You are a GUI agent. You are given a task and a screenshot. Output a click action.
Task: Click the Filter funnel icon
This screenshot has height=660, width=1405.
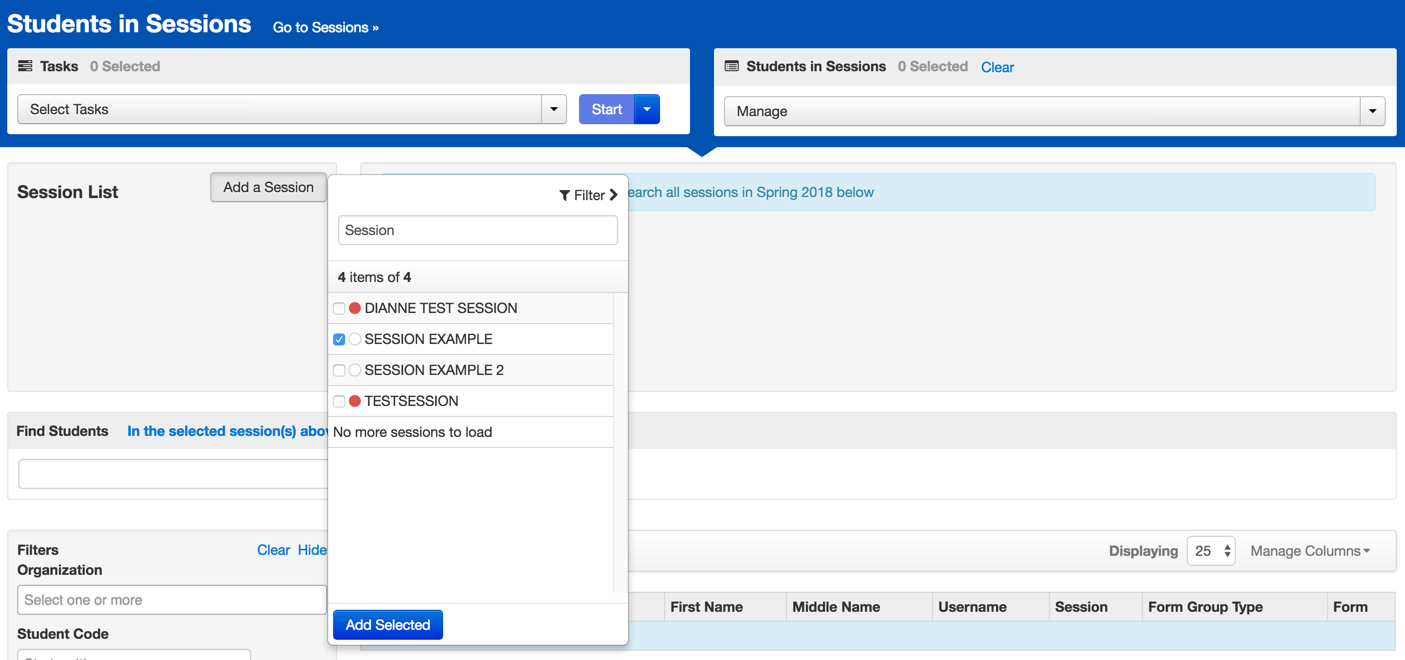(565, 195)
